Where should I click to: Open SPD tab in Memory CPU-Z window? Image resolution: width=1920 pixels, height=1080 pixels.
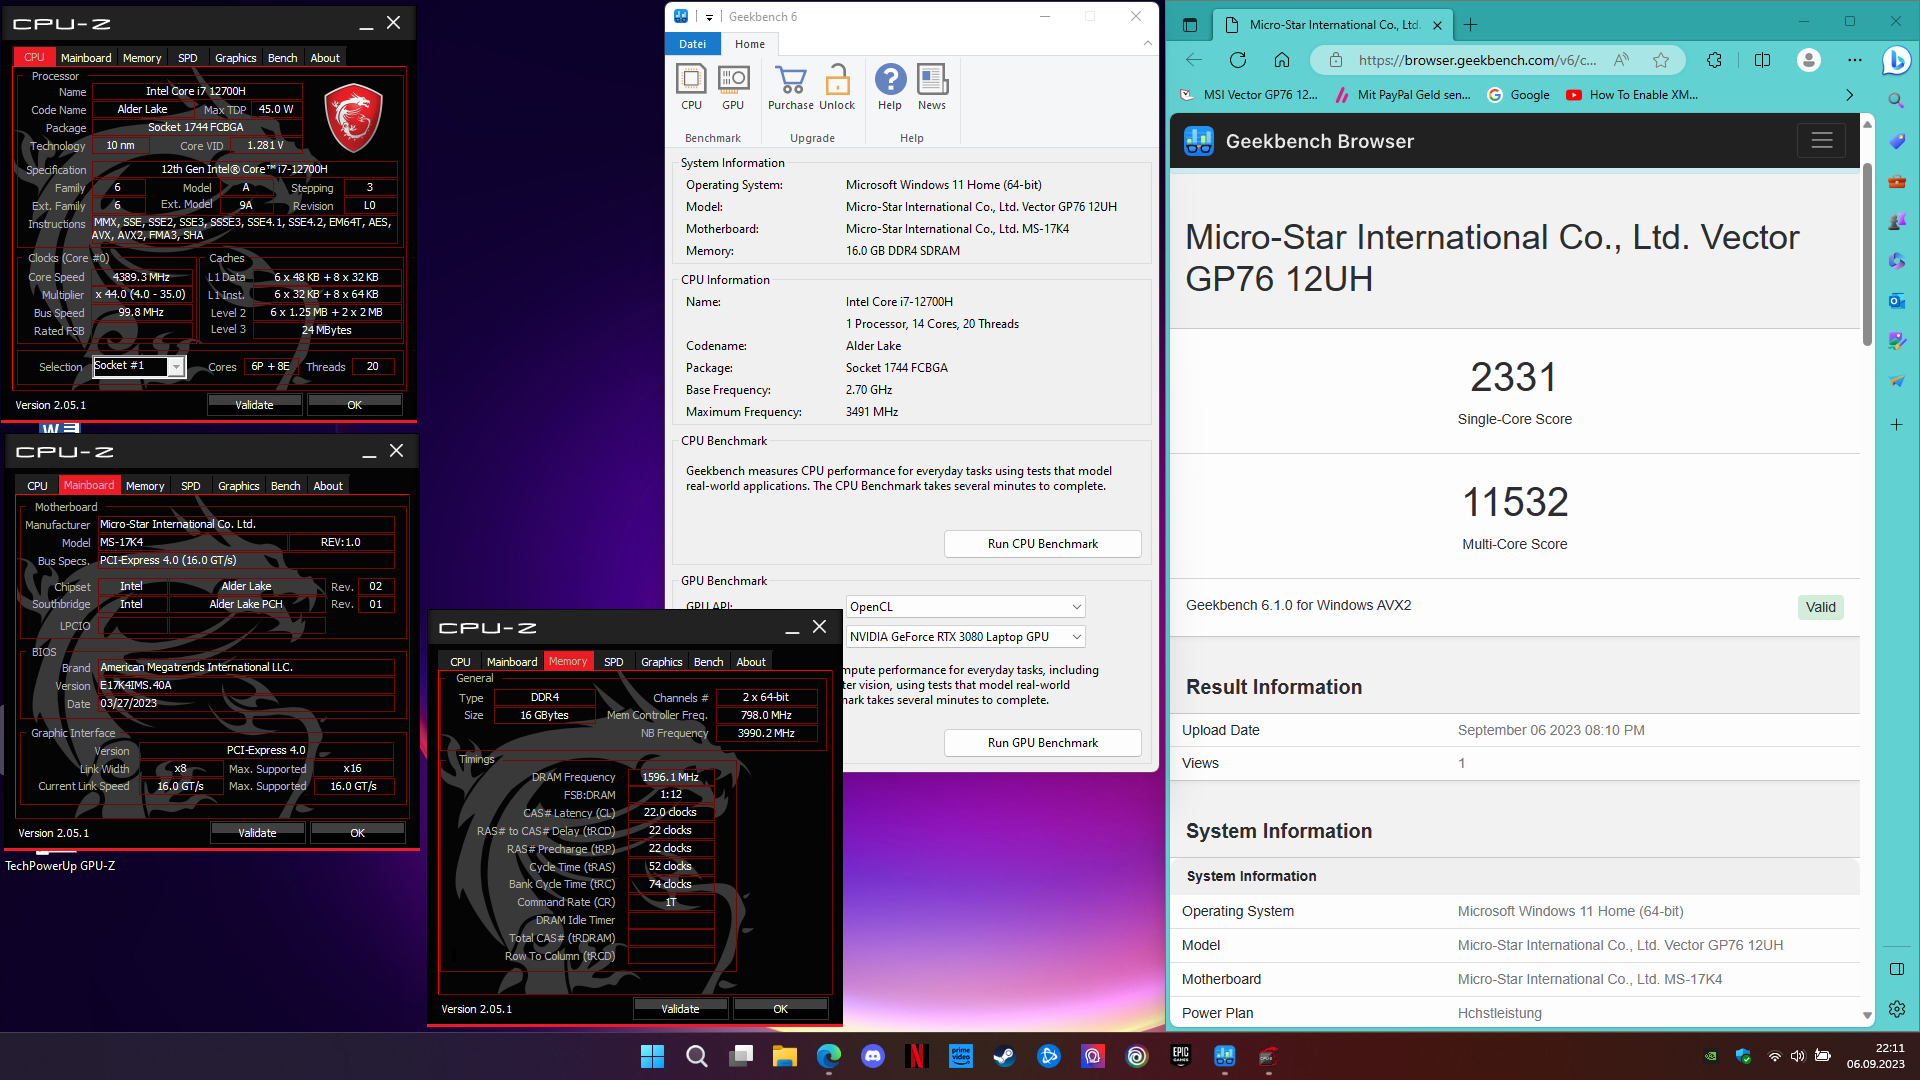613,662
